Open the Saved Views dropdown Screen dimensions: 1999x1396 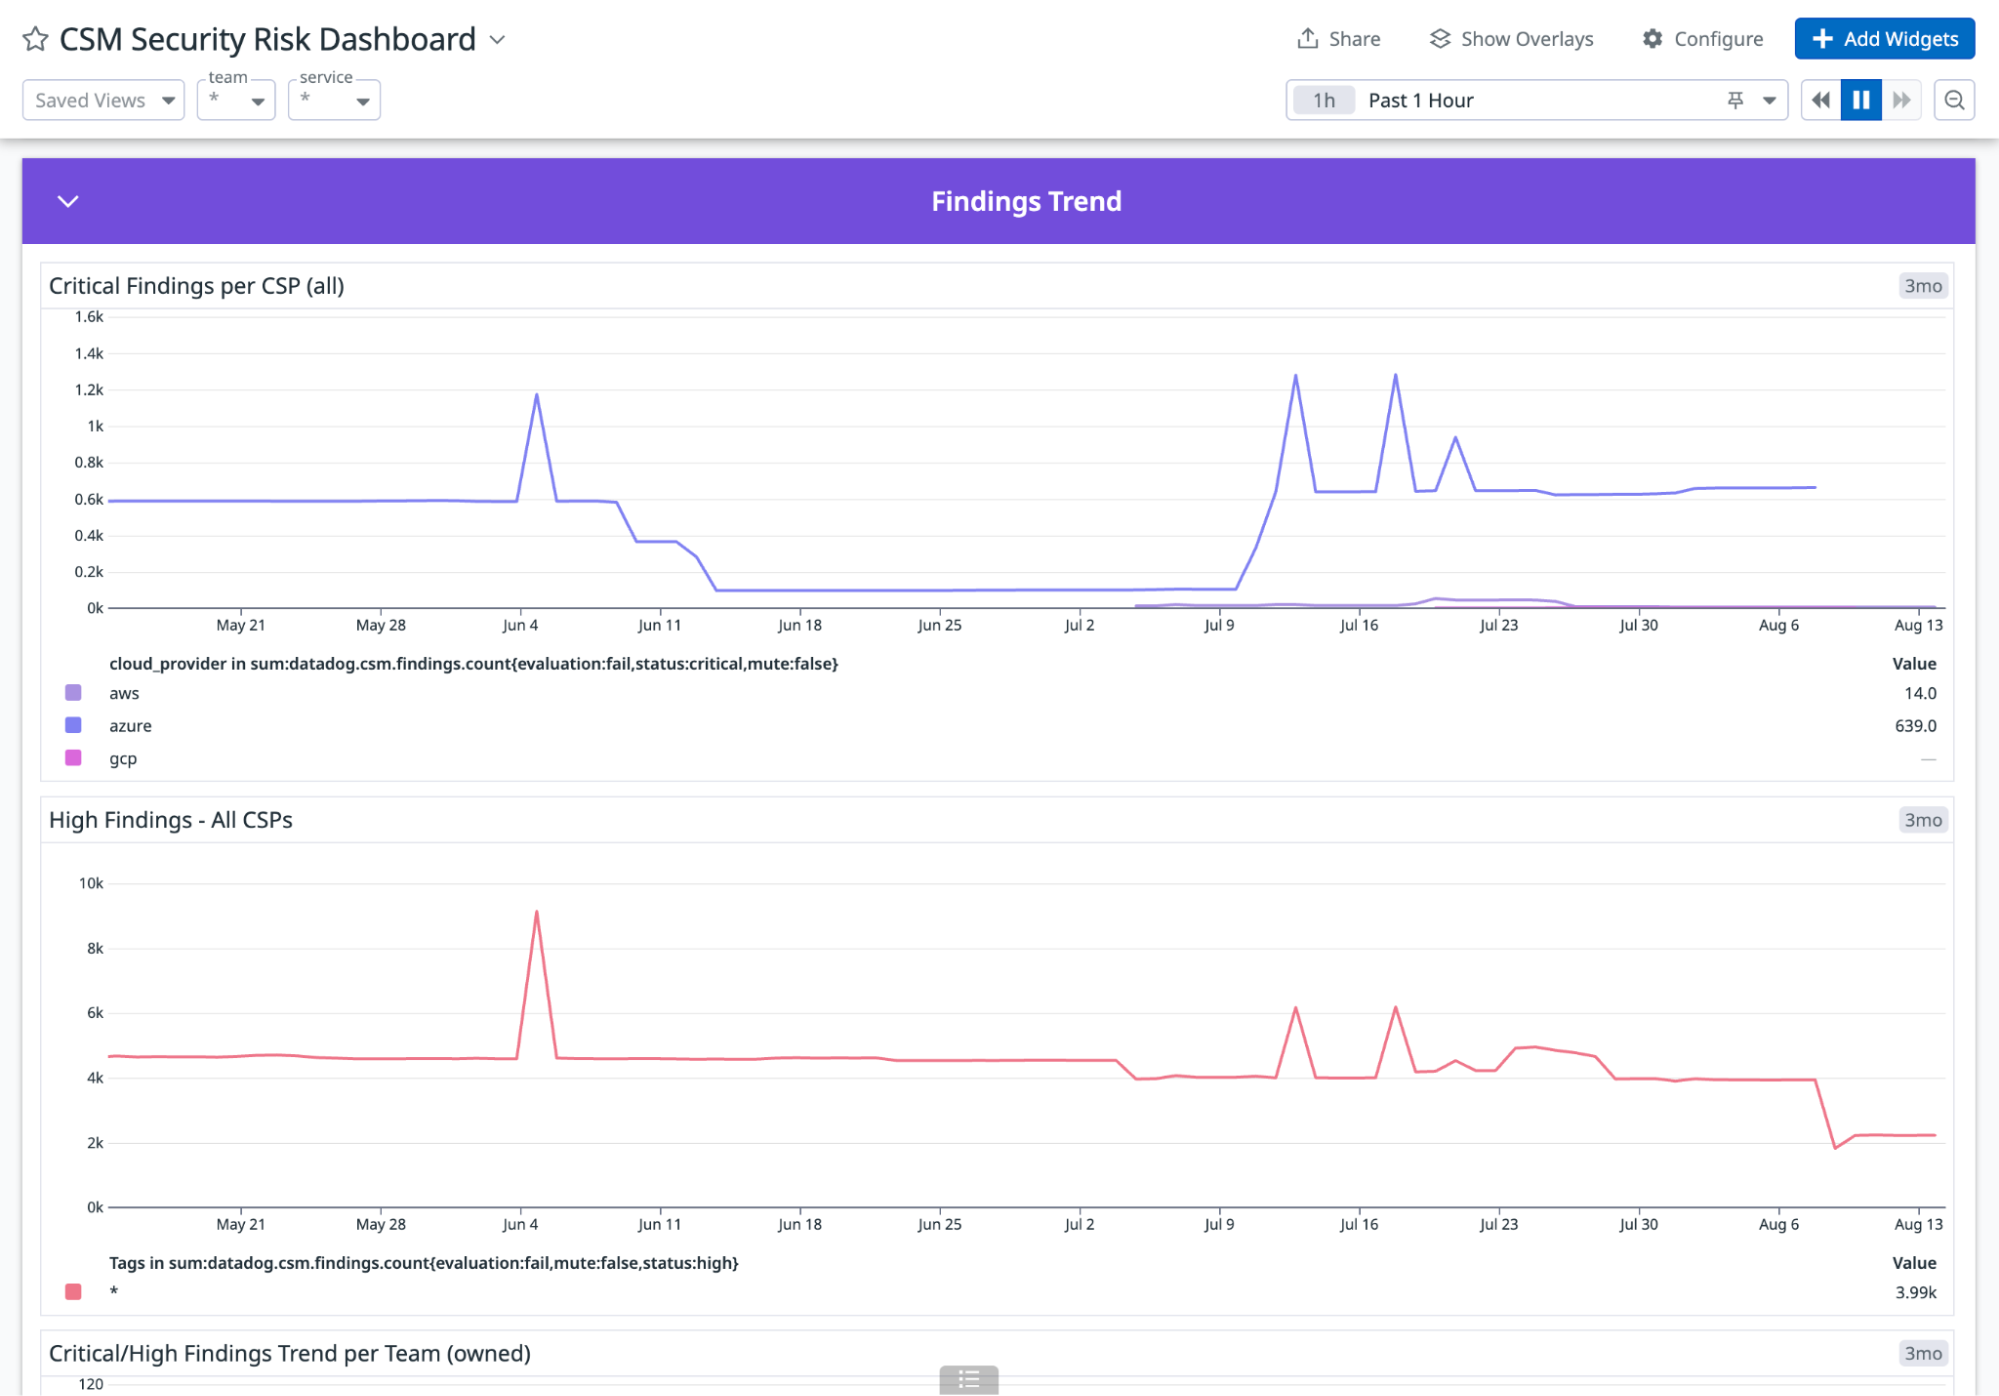[x=102, y=100]
